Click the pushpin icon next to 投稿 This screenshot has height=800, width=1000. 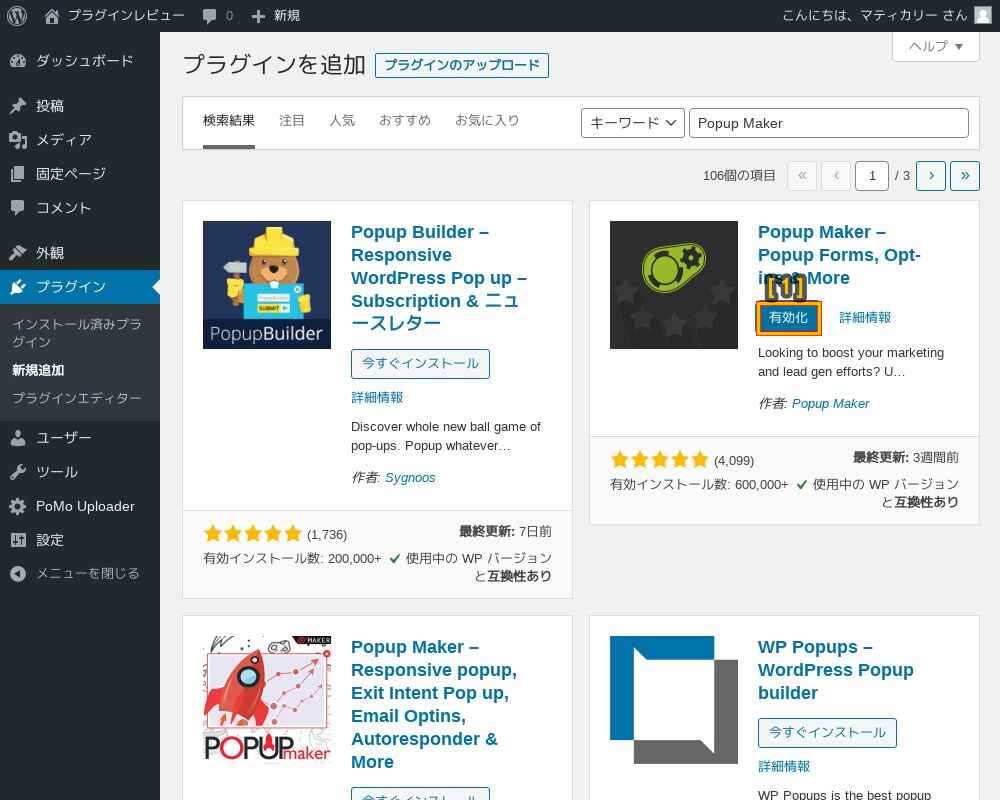coord(18,106)
